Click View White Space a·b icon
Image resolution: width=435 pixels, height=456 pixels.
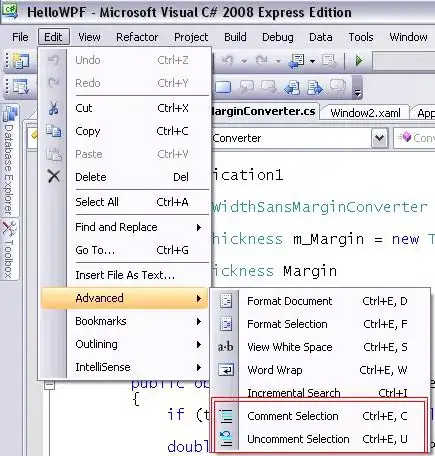pyautogui.click(x=226, y=347)
